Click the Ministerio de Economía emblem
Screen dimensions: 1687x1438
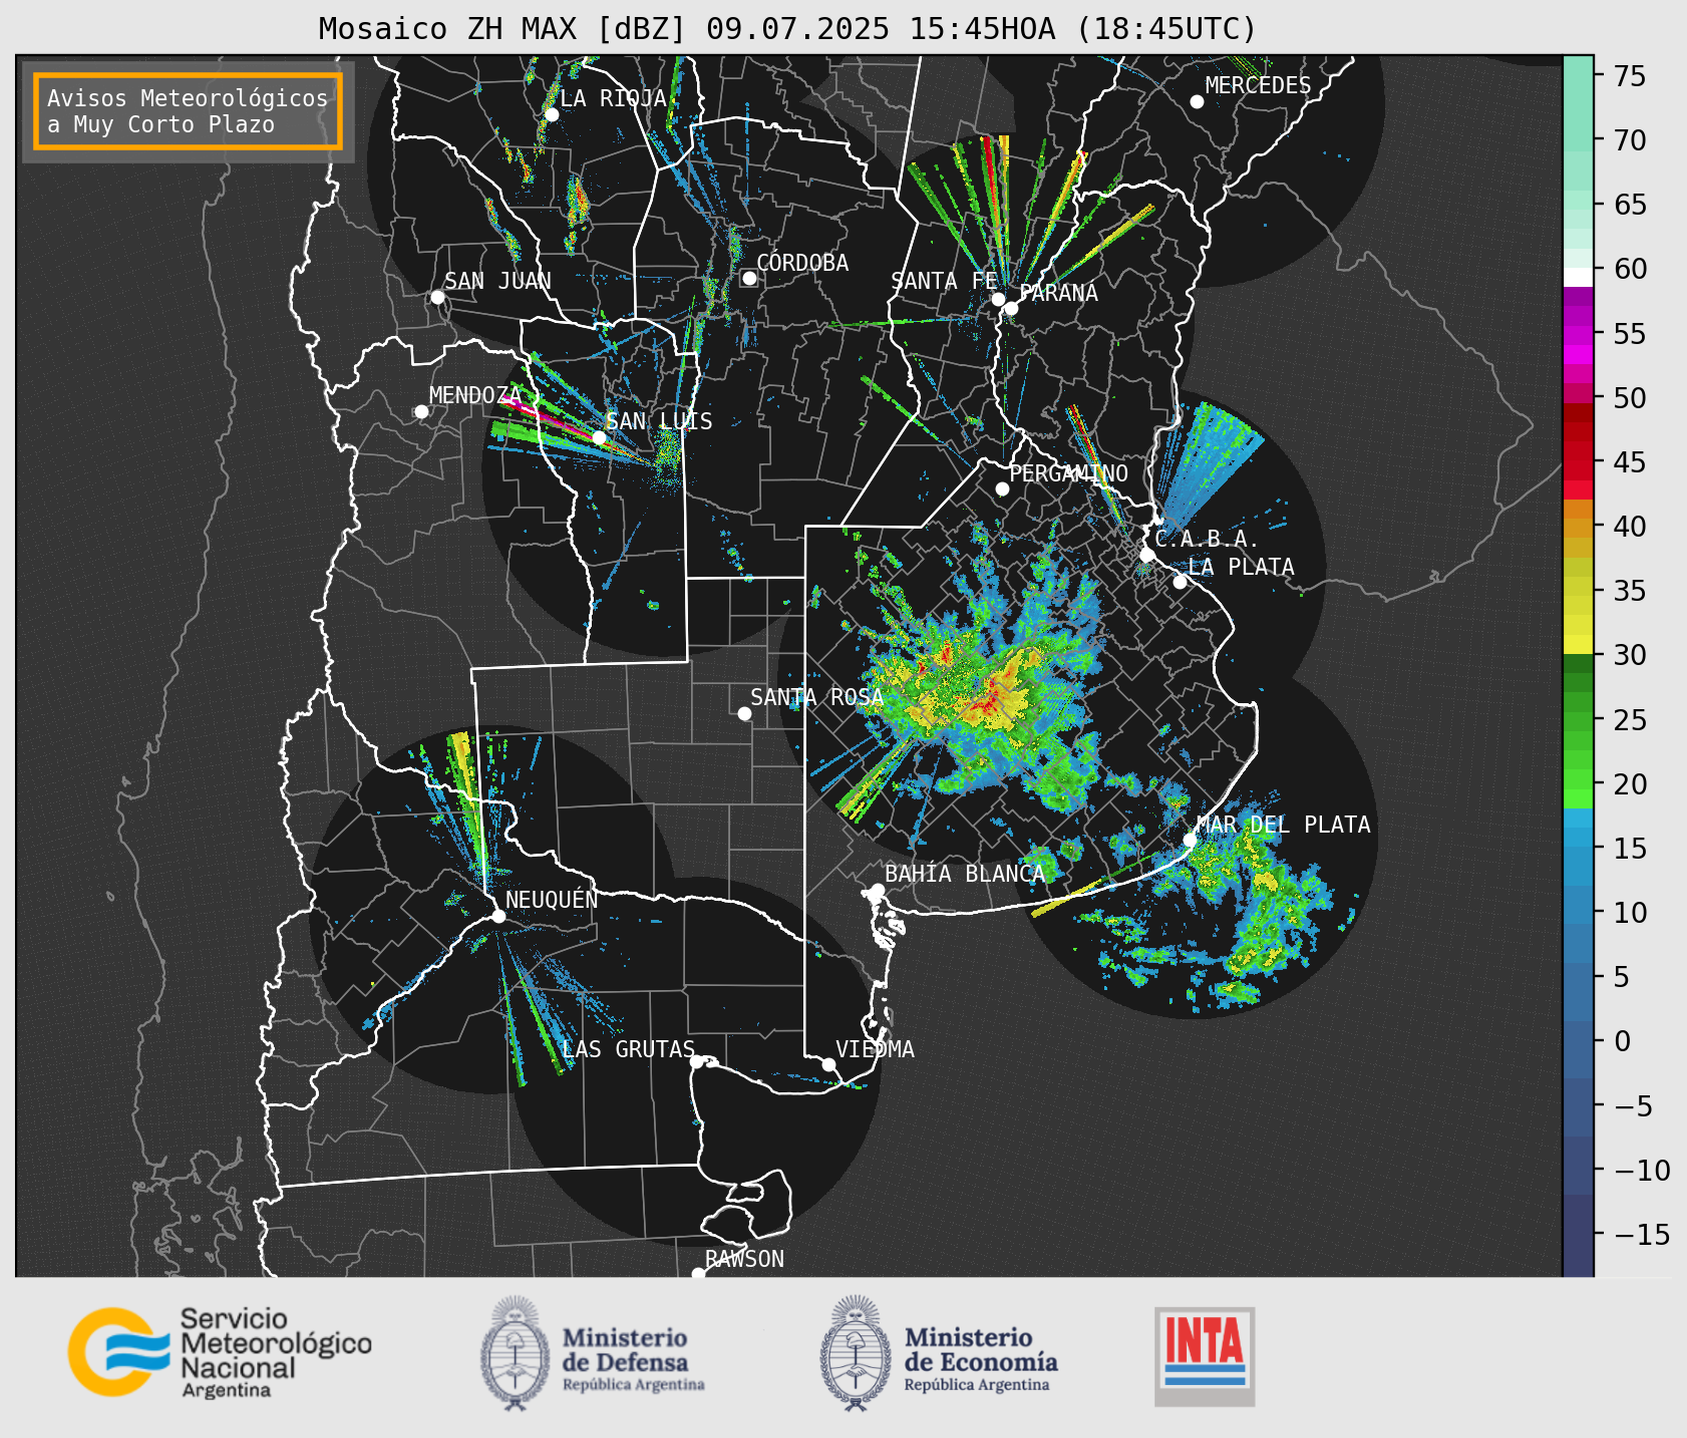click(x=856, y=1353)
